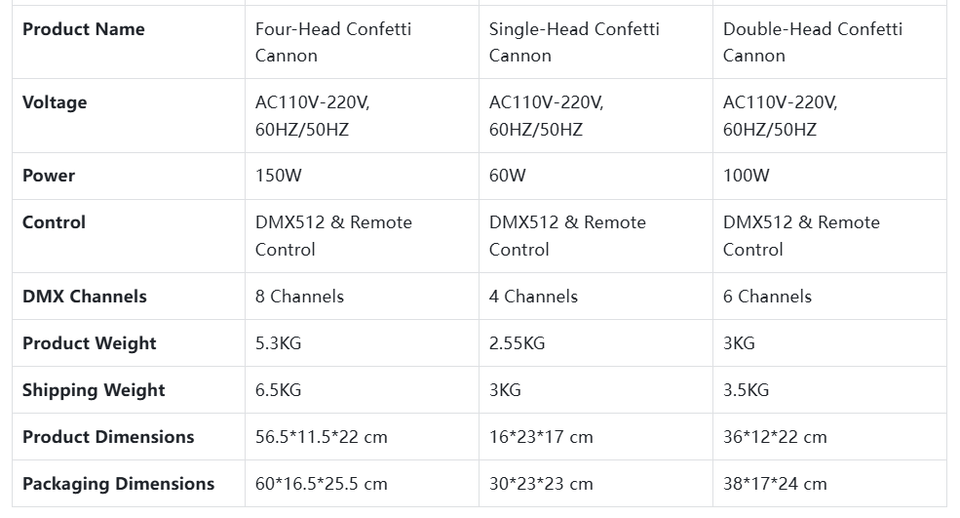Click the Packaging Dimensions row label

[119, 484]
